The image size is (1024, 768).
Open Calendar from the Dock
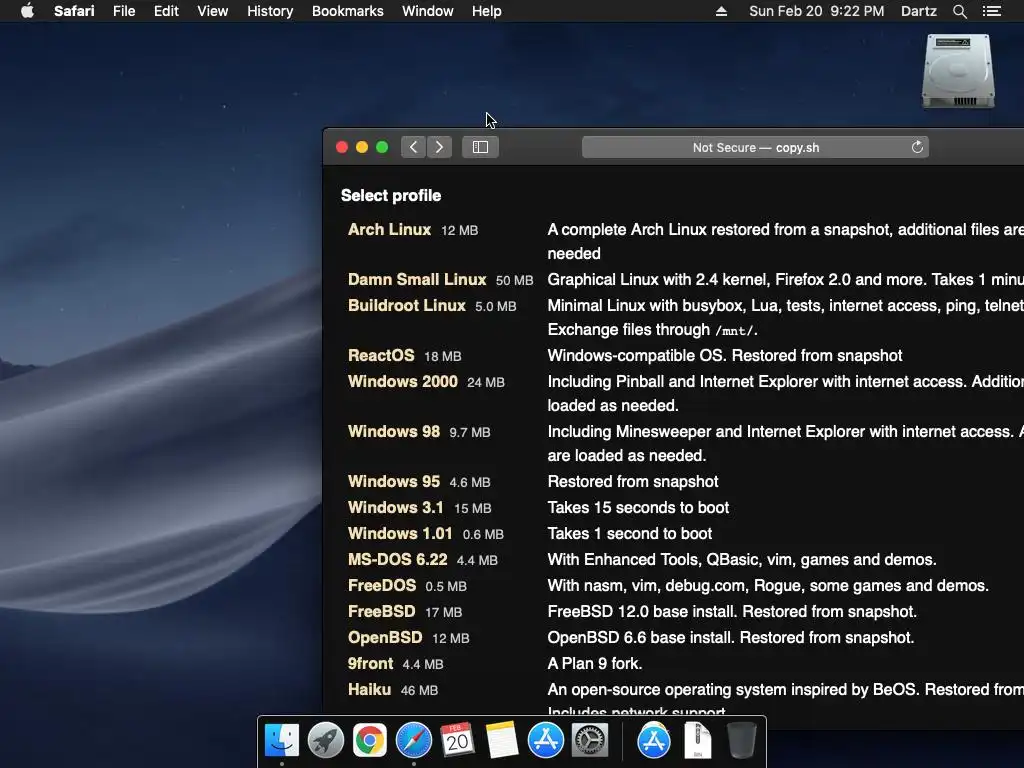(457, 740)
